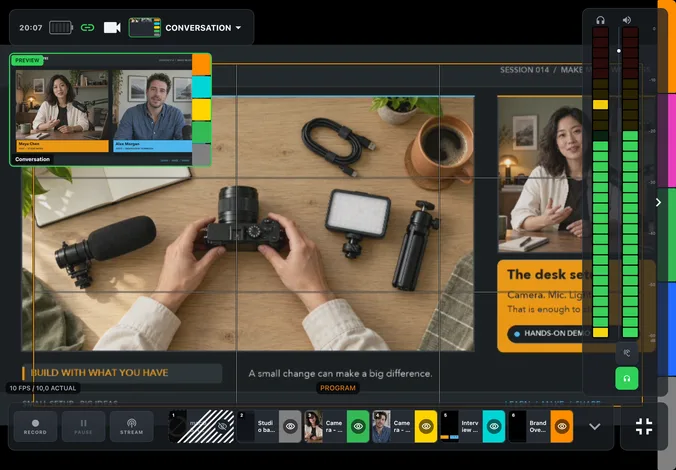Image resolution: width=676 pixels, height=470 pixels.
Task: Click the 10 FPS / 10,0 ACTUAL readout
Action: click(x=43, y=388)
